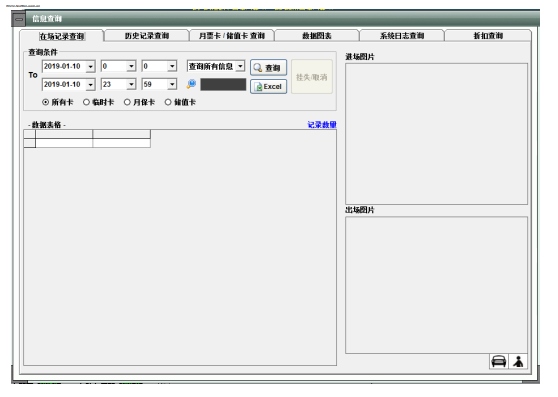Select the 临时卡 radio button
The width and height of the screenshot is (558, 397).
[x=86, y=102]
